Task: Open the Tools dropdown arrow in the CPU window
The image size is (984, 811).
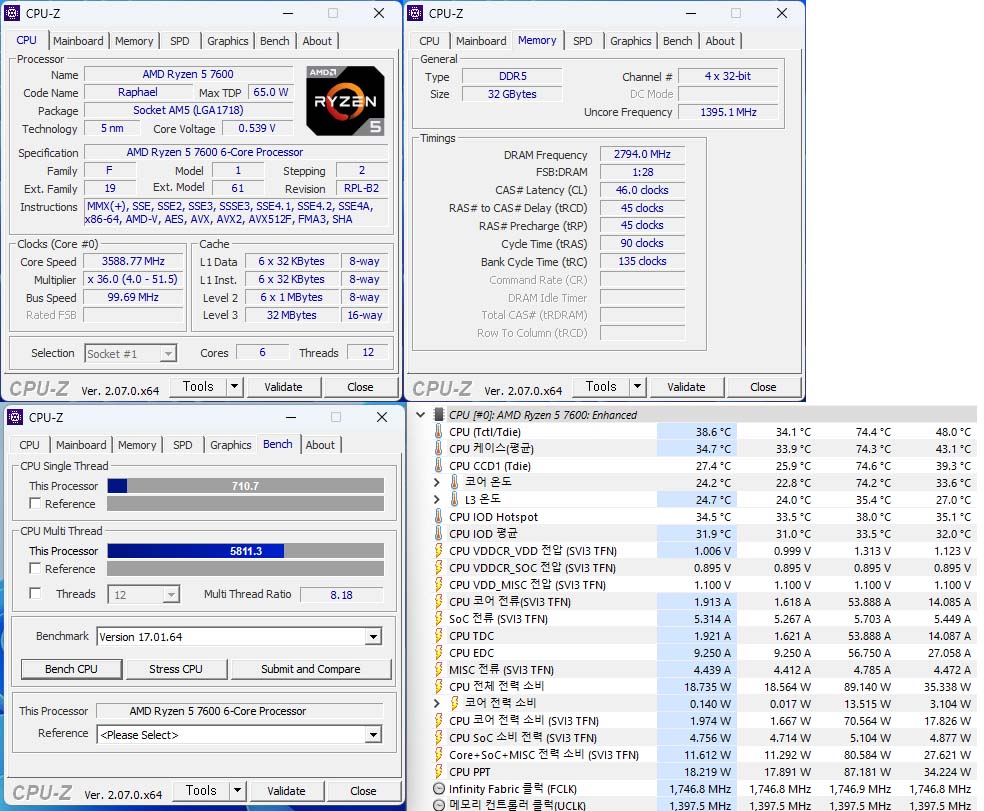Action: click(x=234, y=387)
